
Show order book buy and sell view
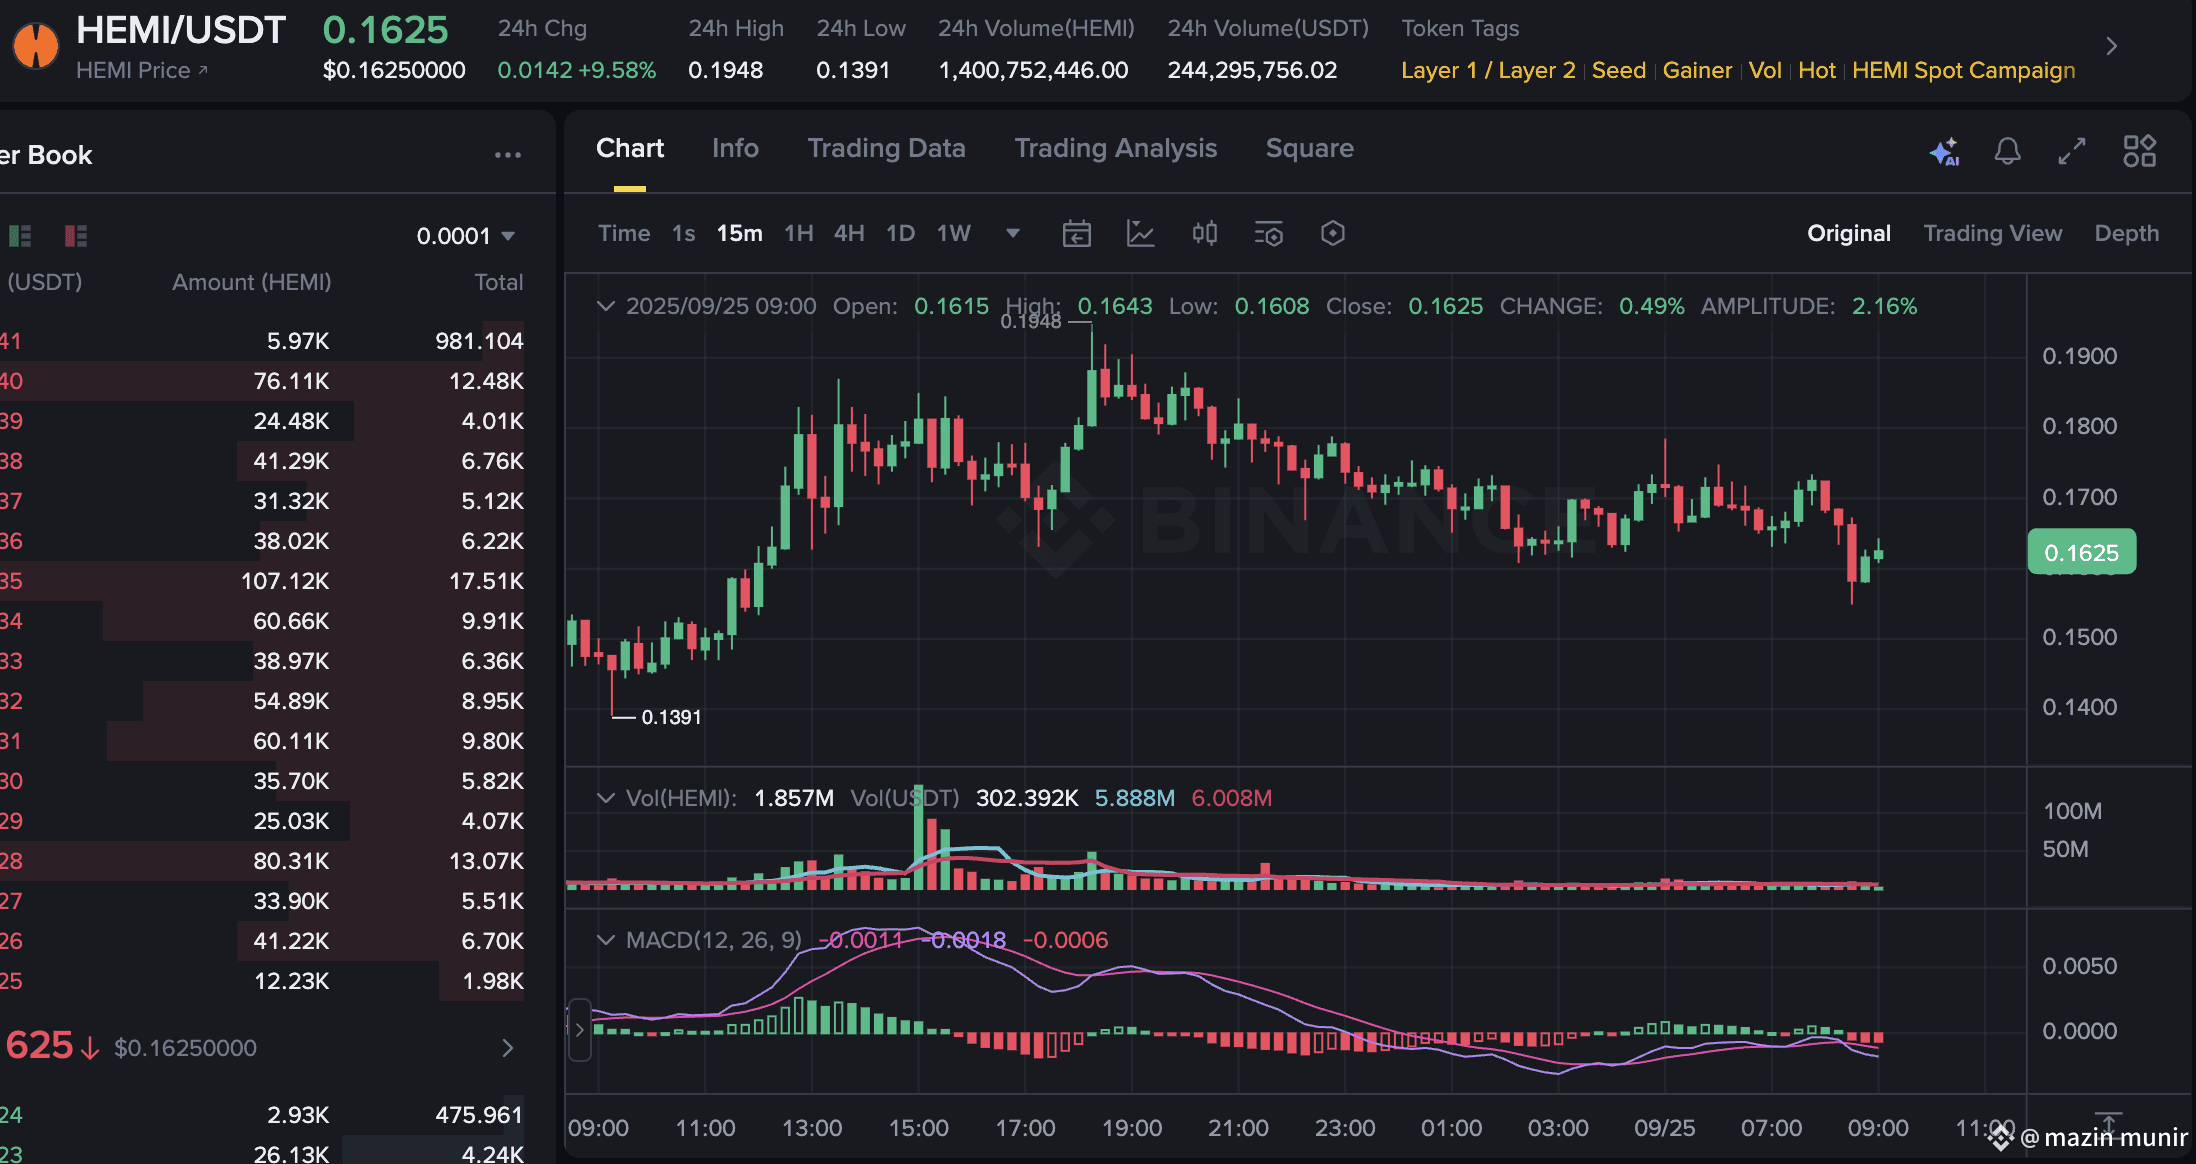click(x=20, y=236)
